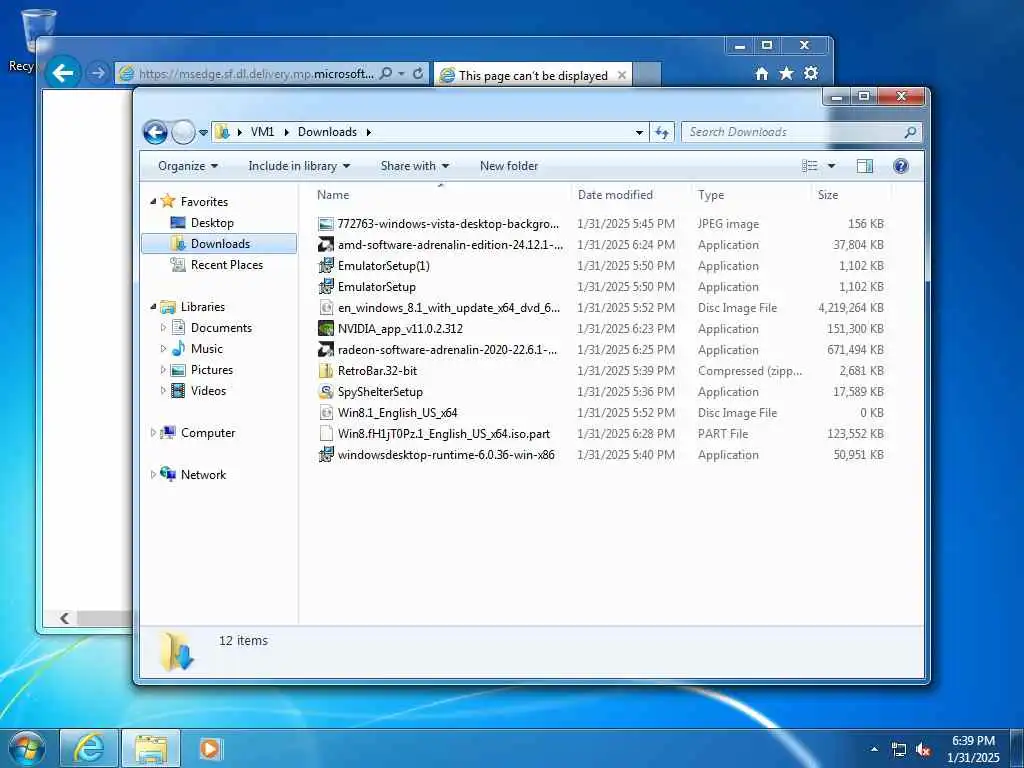Select the 772763-windows-vista-desktop-background JPEG file icon

[325, 224]
